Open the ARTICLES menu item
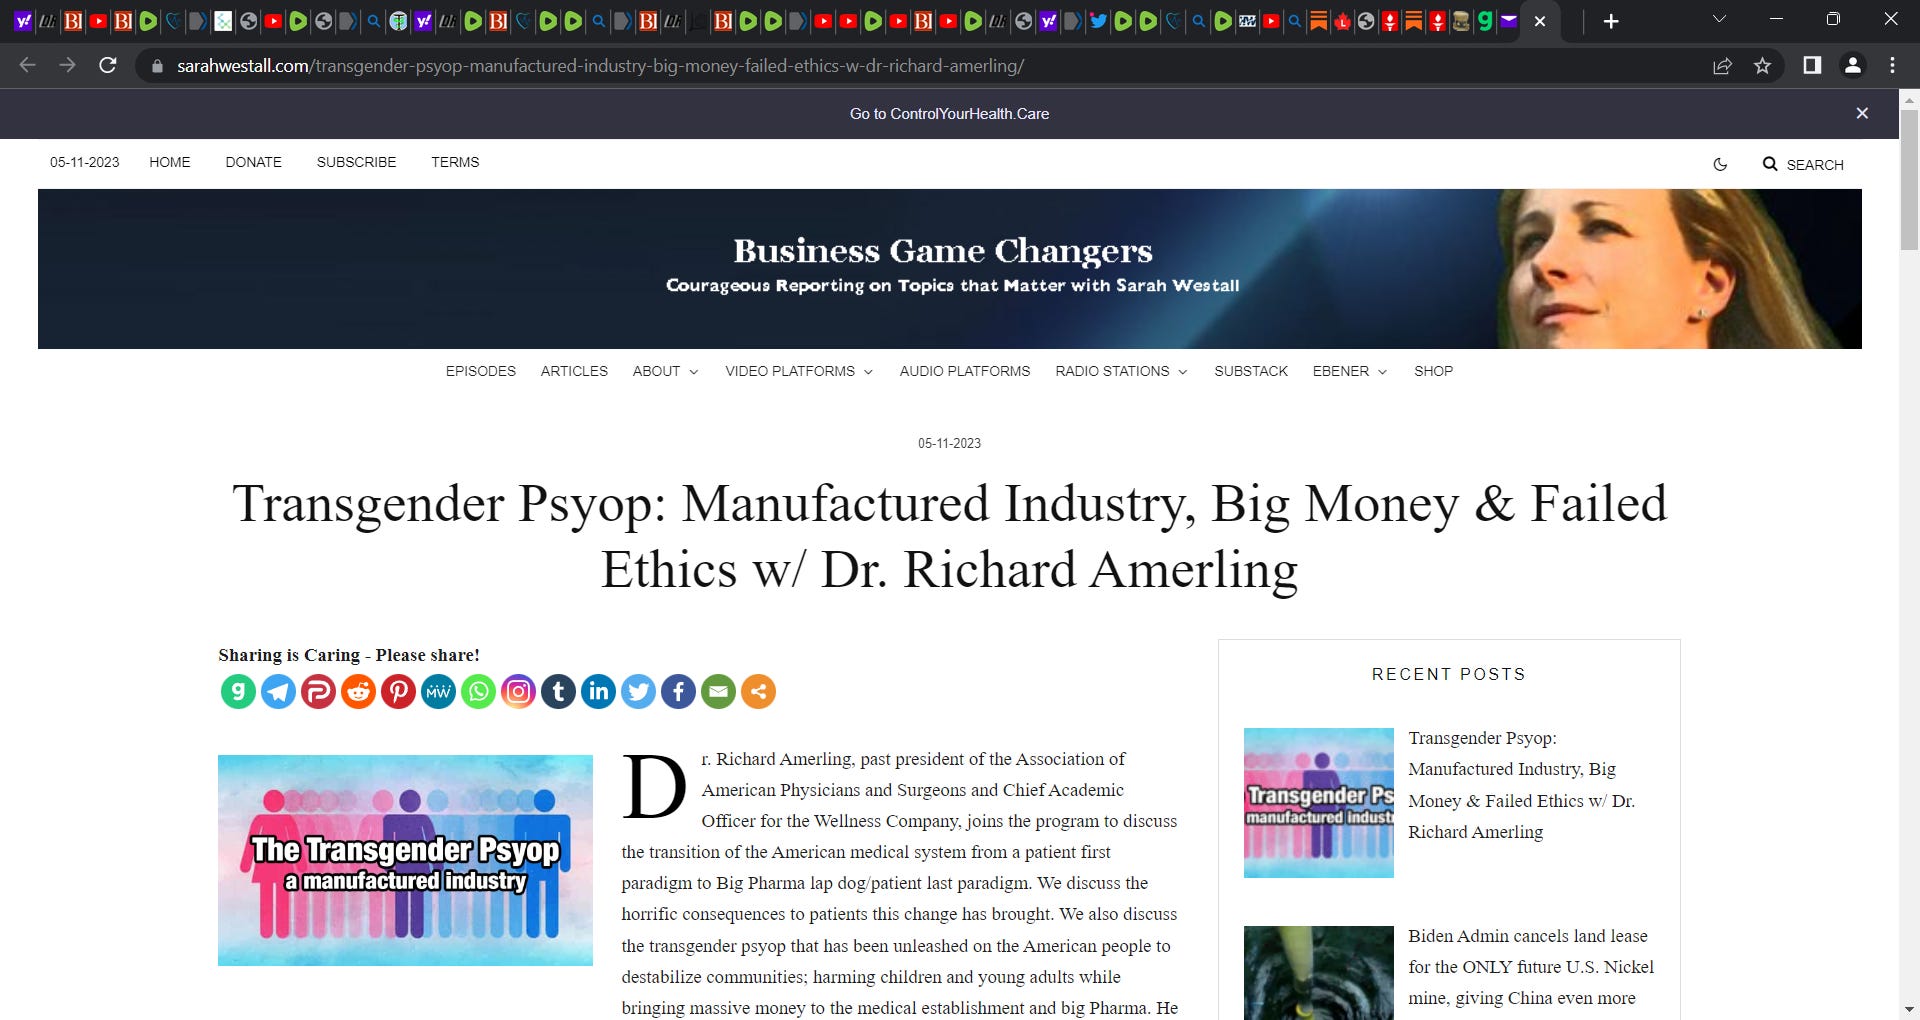1920x1020 pixels. point(574,371)
